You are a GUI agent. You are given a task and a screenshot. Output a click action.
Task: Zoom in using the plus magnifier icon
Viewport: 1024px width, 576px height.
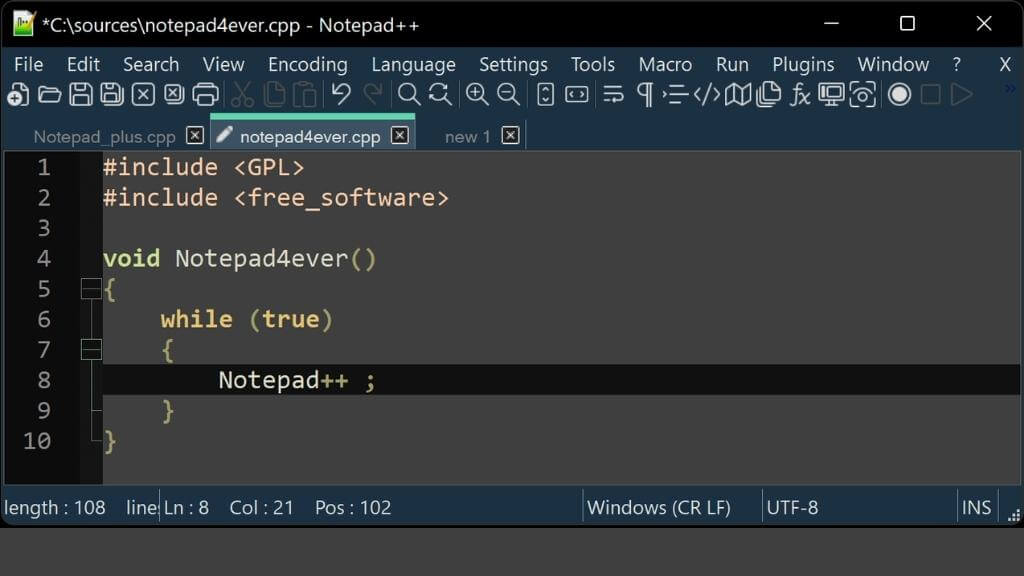tap(477, 95)
